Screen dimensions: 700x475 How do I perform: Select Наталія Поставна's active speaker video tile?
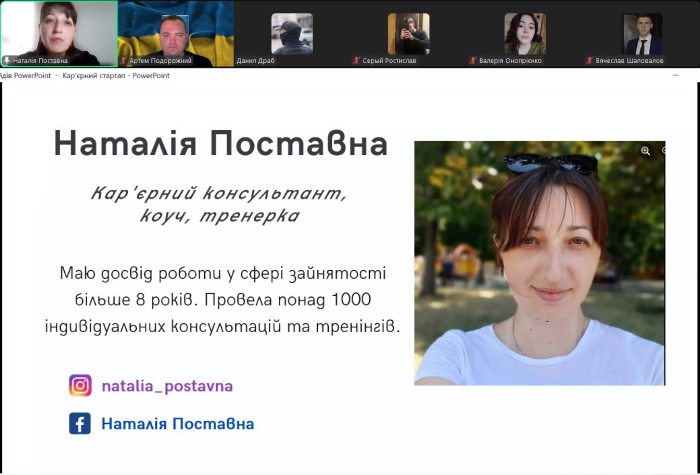pos(58,28)
